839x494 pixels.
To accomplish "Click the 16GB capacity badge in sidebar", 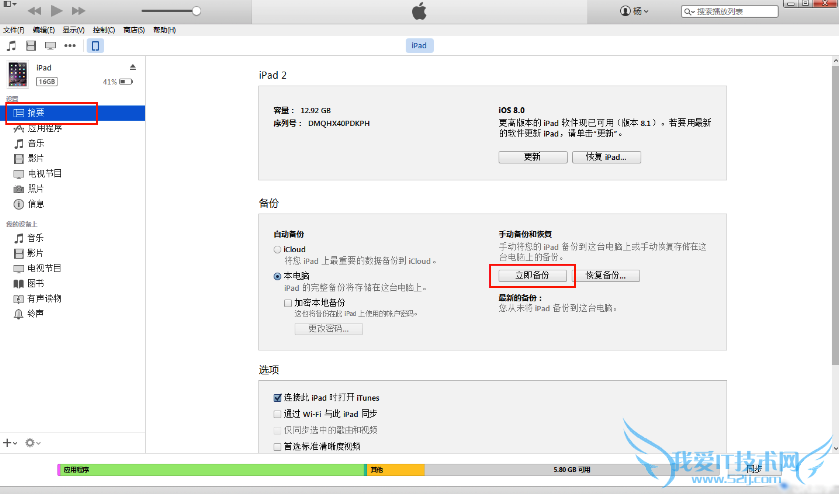I will click(x=47, y=81).
